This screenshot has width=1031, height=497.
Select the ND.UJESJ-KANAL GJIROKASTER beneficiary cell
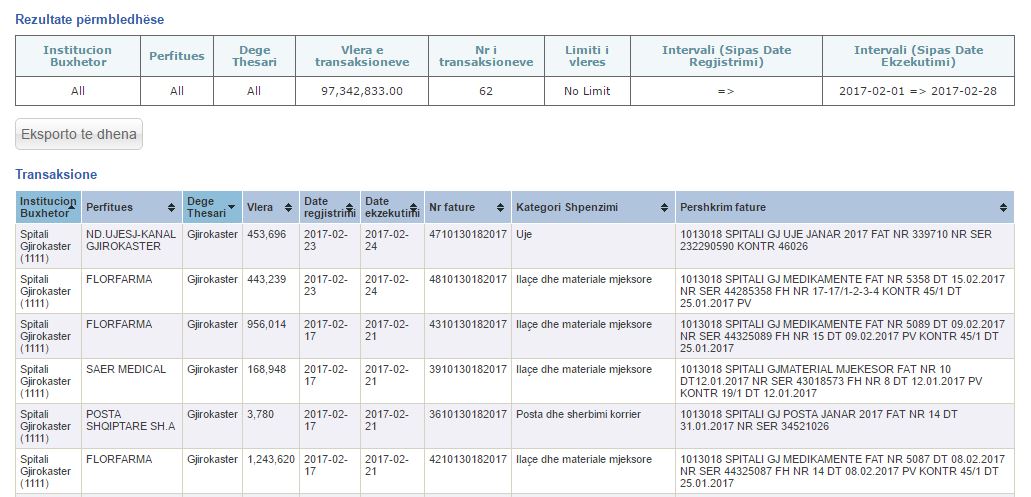(130, 239)
